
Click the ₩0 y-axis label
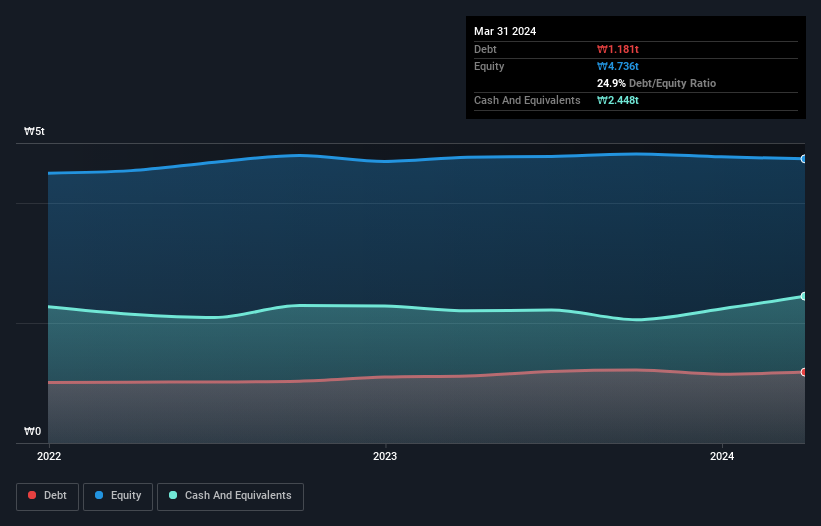32,431
